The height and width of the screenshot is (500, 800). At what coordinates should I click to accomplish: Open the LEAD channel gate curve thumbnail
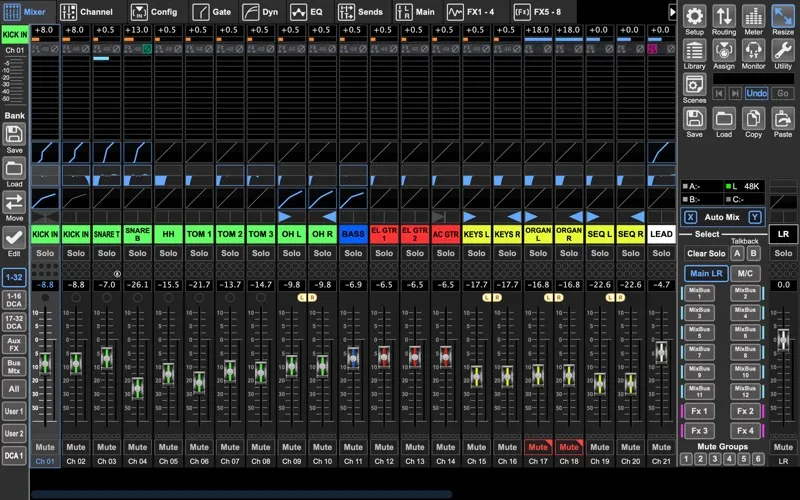tap(661, 153)
